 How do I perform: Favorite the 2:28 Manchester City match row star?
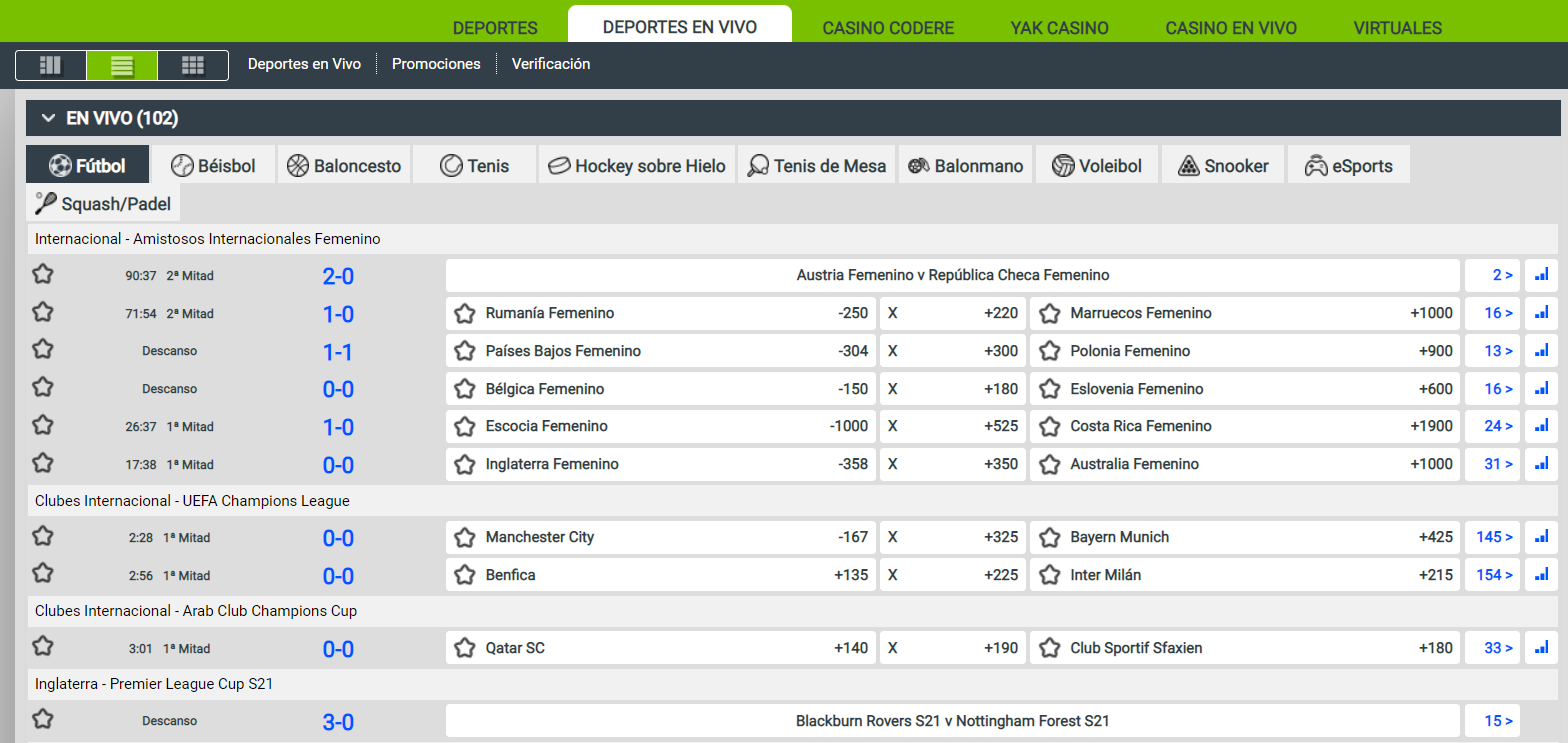click(x=42, y=536)
